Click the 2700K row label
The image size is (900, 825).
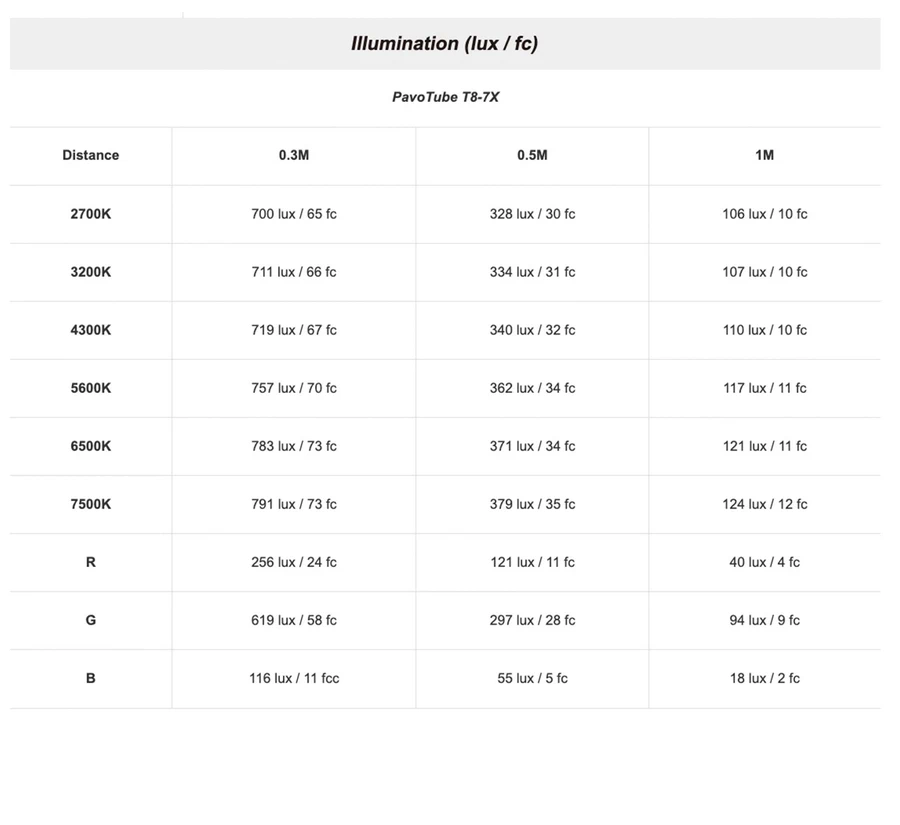(x=90, y=214)
